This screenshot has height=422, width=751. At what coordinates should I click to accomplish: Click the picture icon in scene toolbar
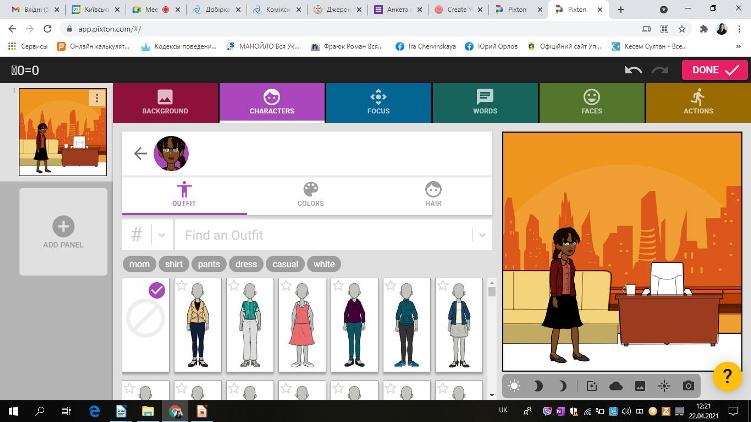(x=640, y=386)
